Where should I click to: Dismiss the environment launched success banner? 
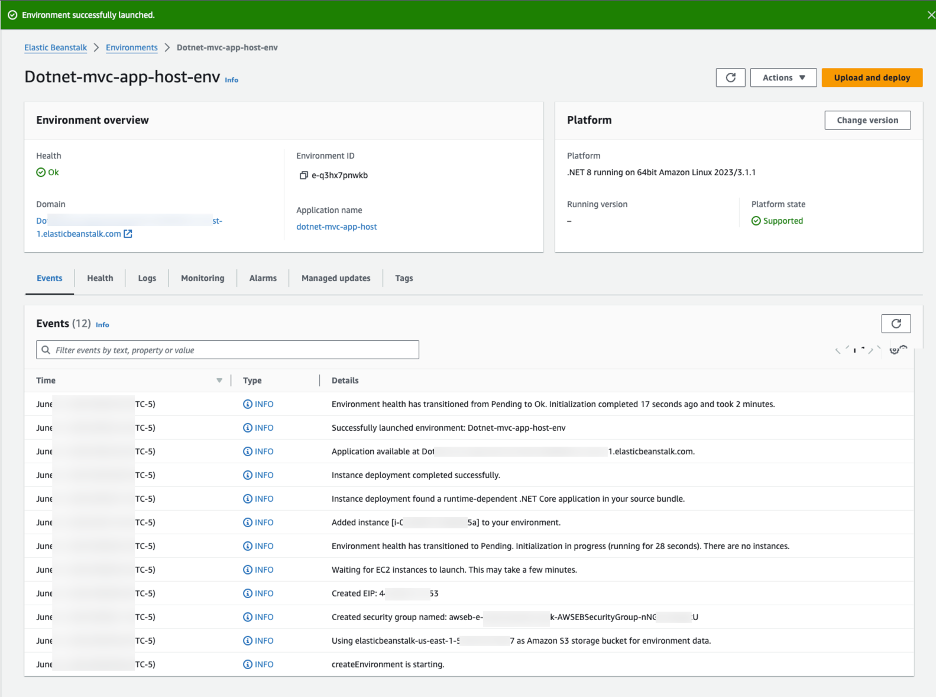[930, 15]
